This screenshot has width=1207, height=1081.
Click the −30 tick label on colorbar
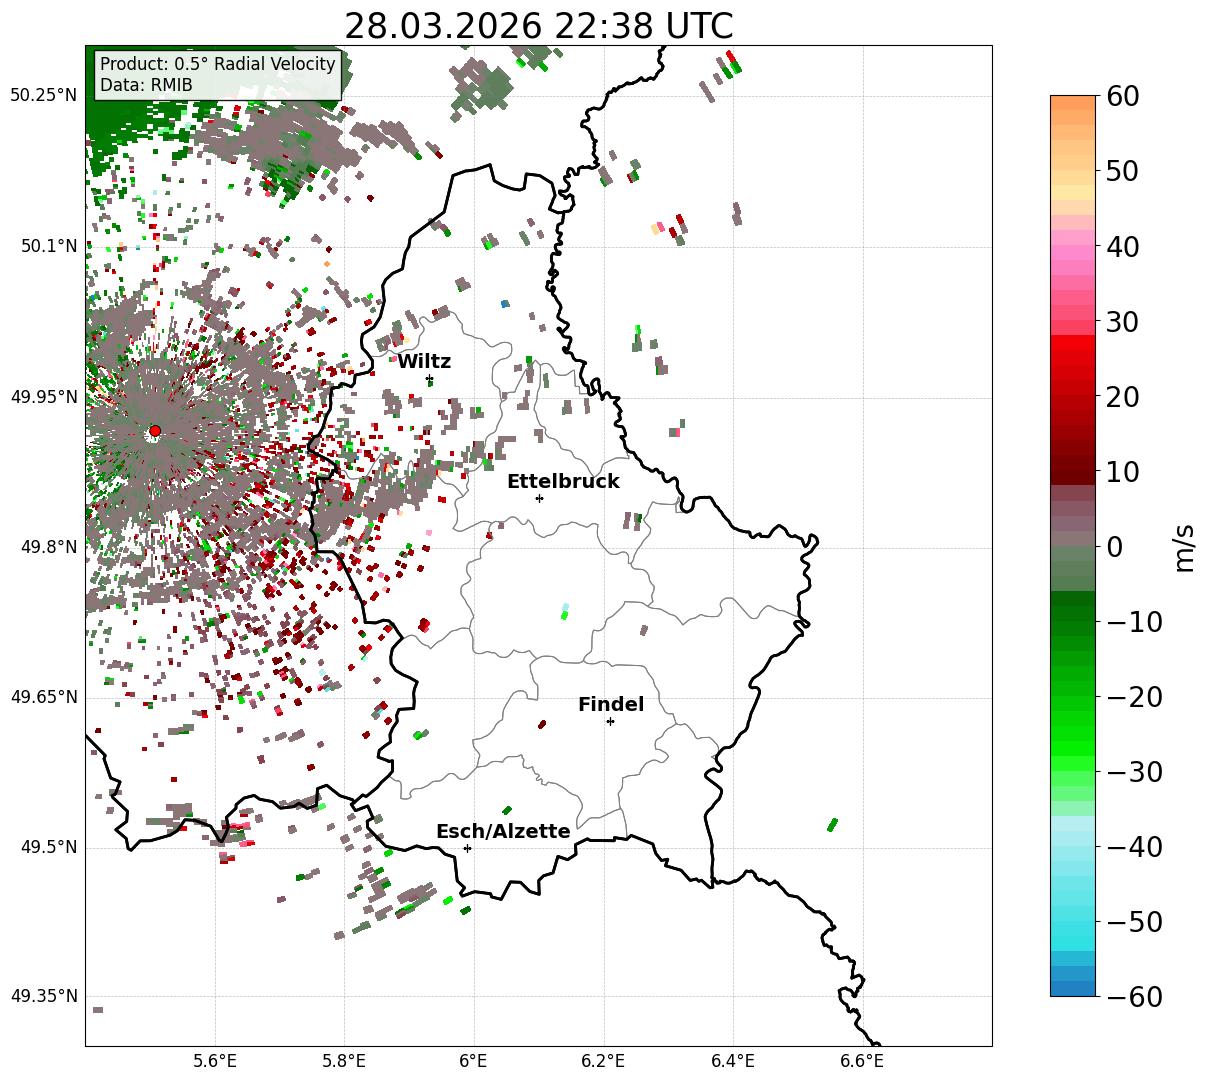coord(1135,772)
